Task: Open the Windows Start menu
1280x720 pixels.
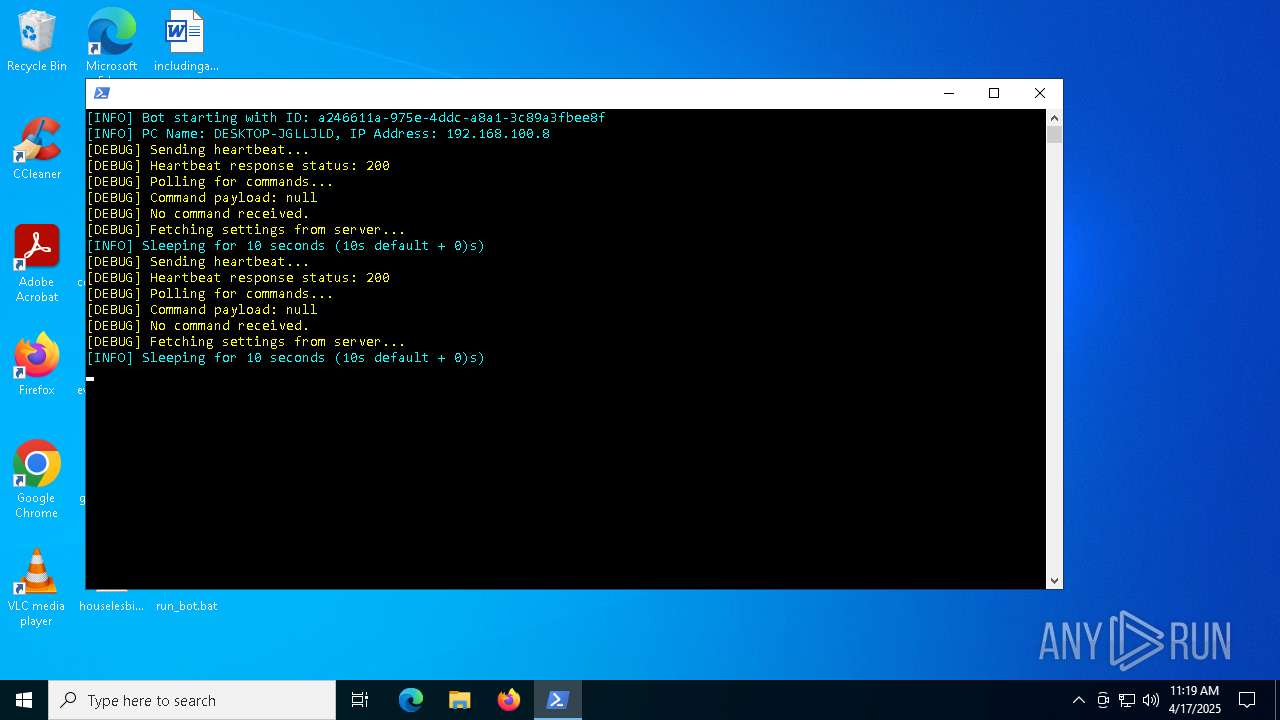Action: [x=24, y=700]
